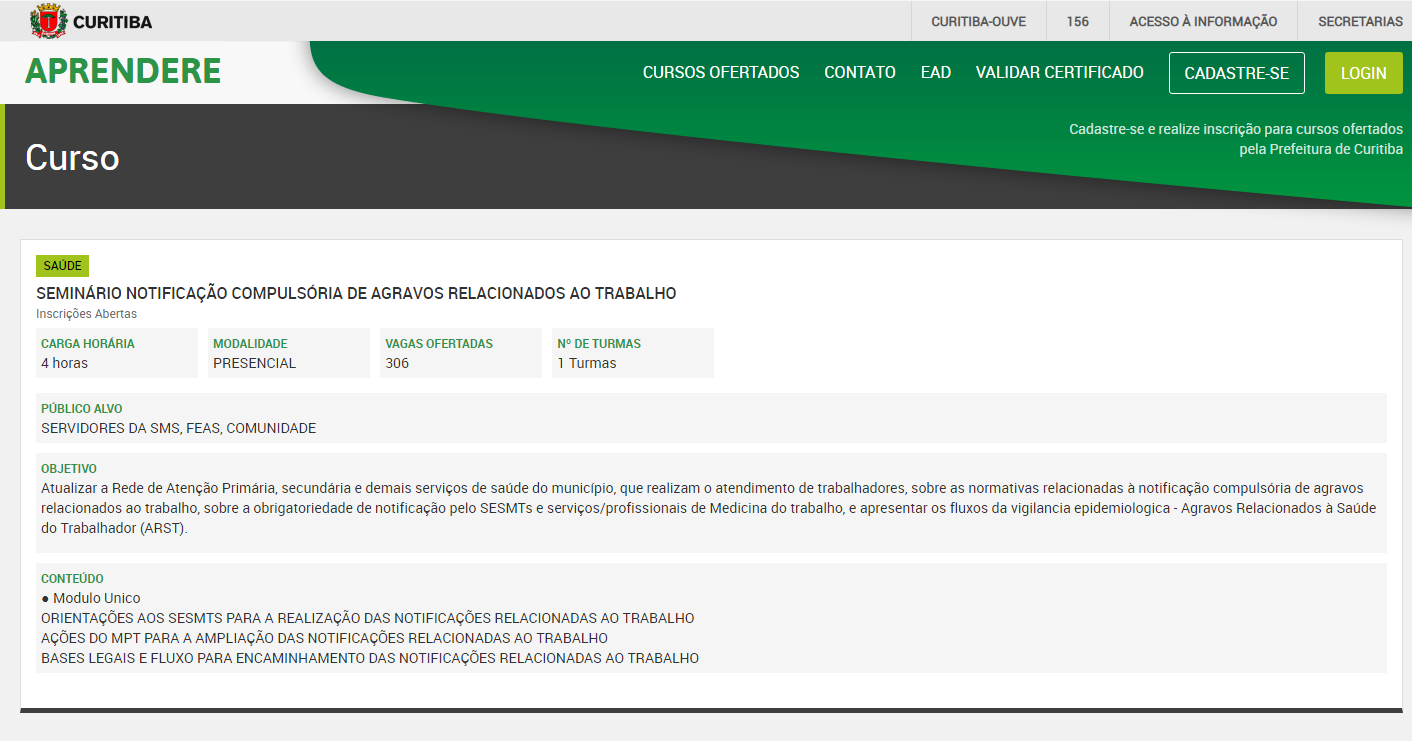Screen dimensions: 1412x741
Task: Open the CURITIBA-OUVE top link
Action: [978, 21]
